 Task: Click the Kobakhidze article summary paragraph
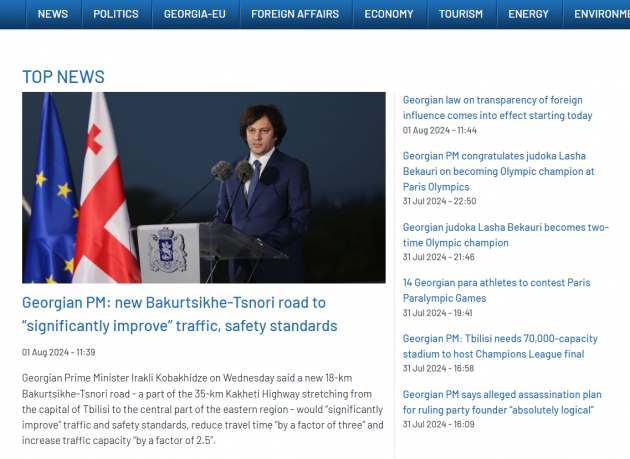pyautogui.click(x=202, y=409)
